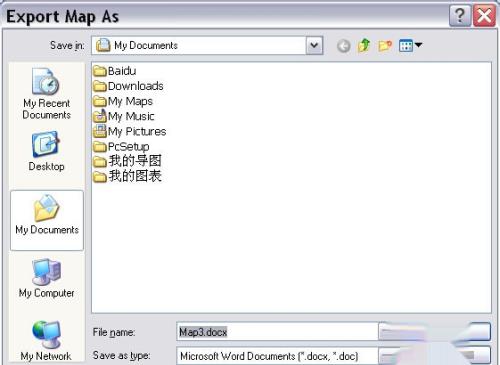500x365 pixels.
Task: Go back using the toolbar back arrow
Action: pyautogui.click(x=343, y=46)
